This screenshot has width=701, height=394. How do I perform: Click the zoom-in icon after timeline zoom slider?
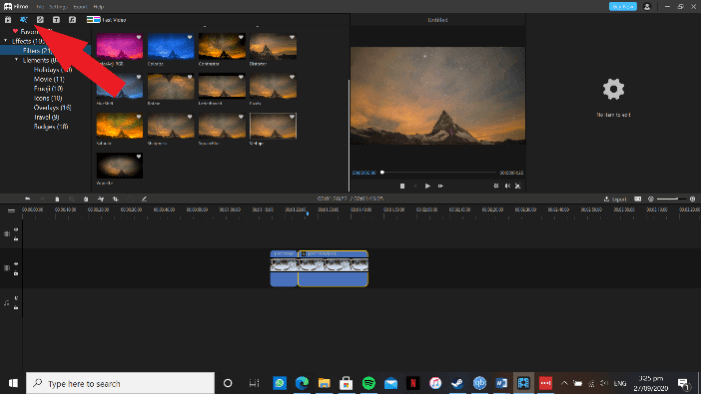click(x=692, y=199)
